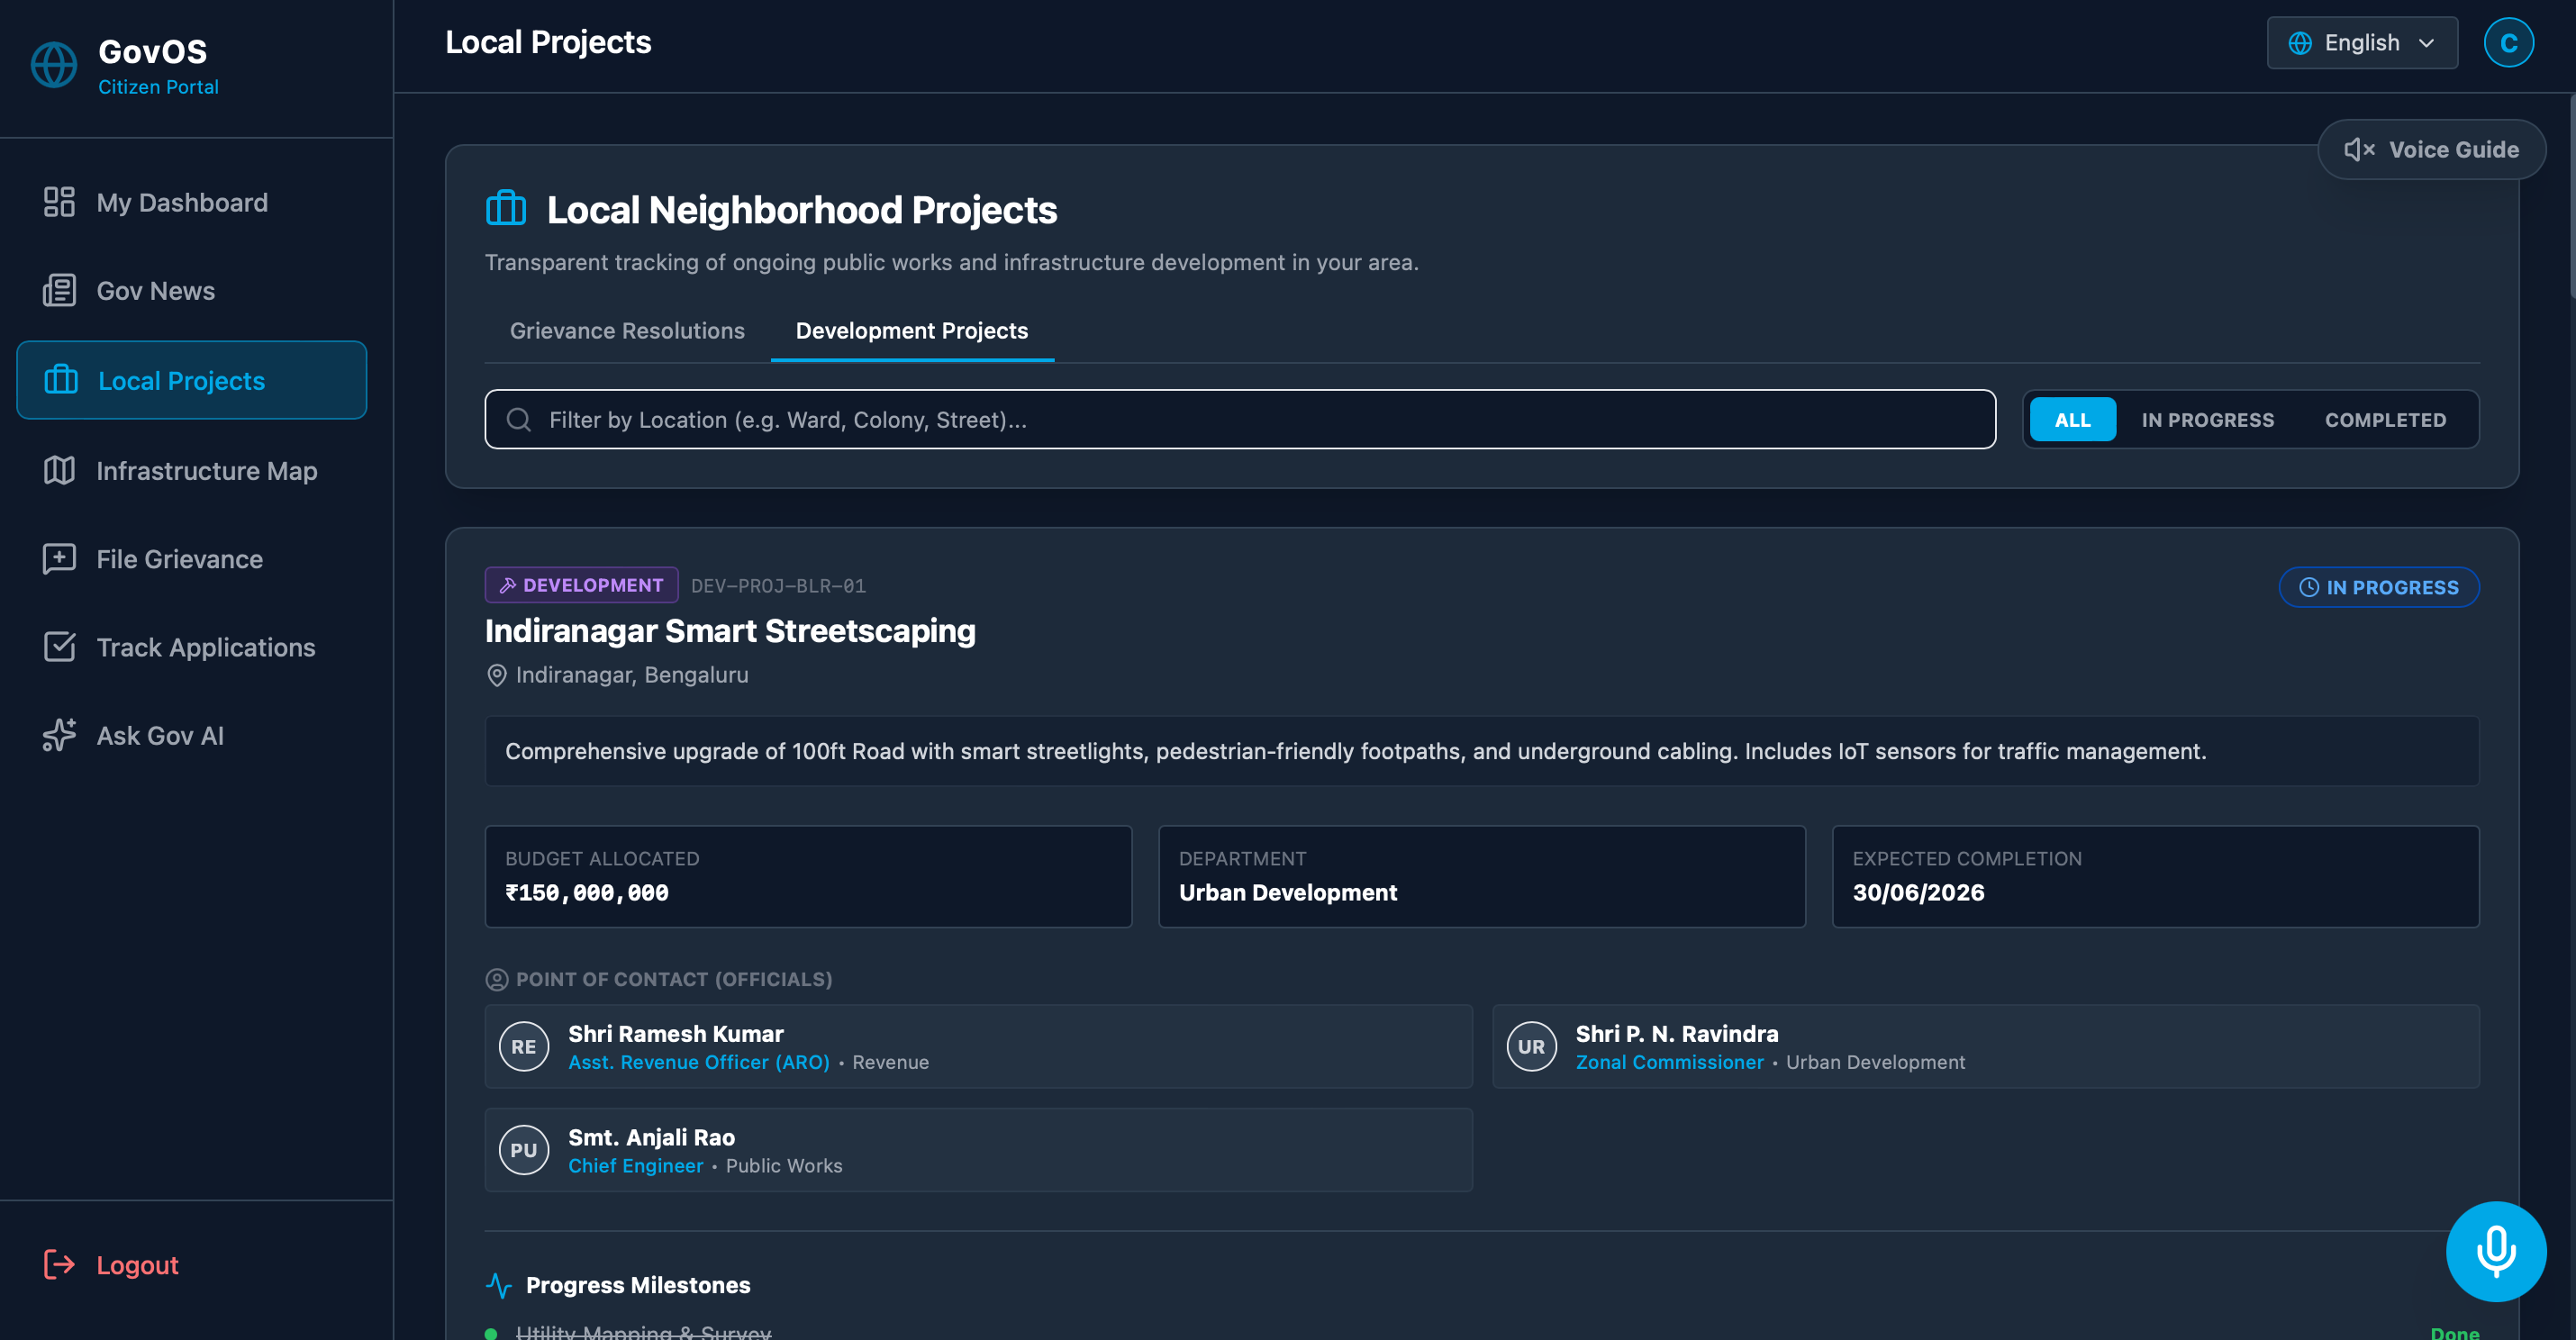Screen dimensions: 2576x1340
Task: Open Track Applications checkbox icon
Action: 59,646
